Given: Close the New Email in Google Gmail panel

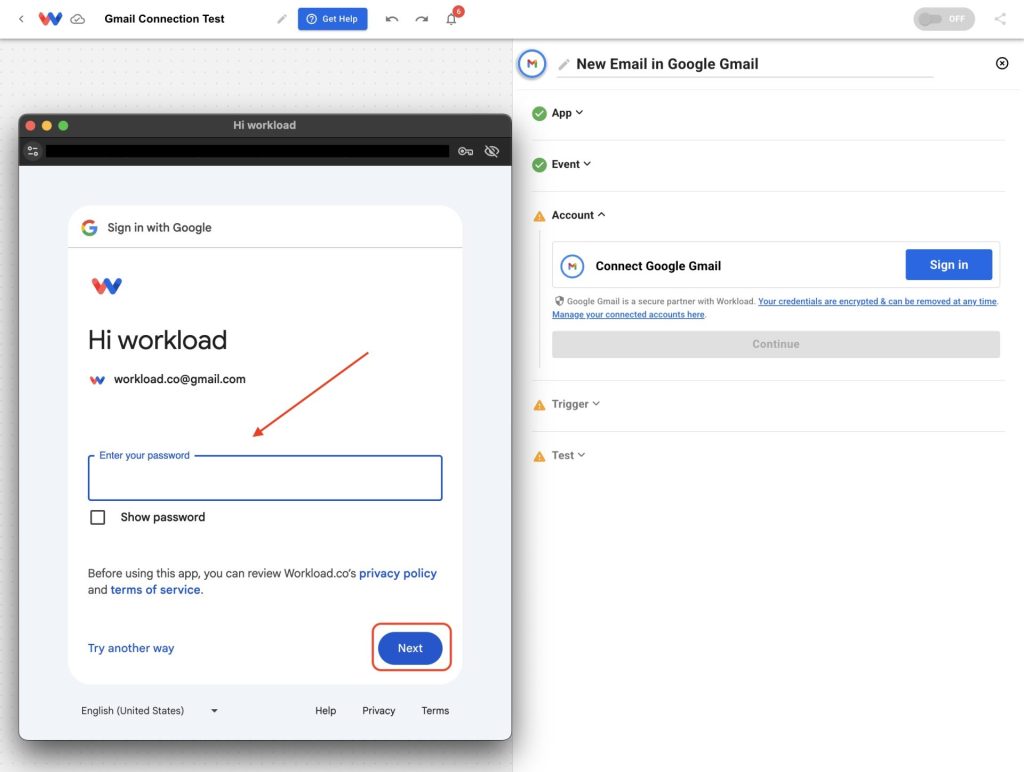Looking at the screenshot, I should 1002,63.
